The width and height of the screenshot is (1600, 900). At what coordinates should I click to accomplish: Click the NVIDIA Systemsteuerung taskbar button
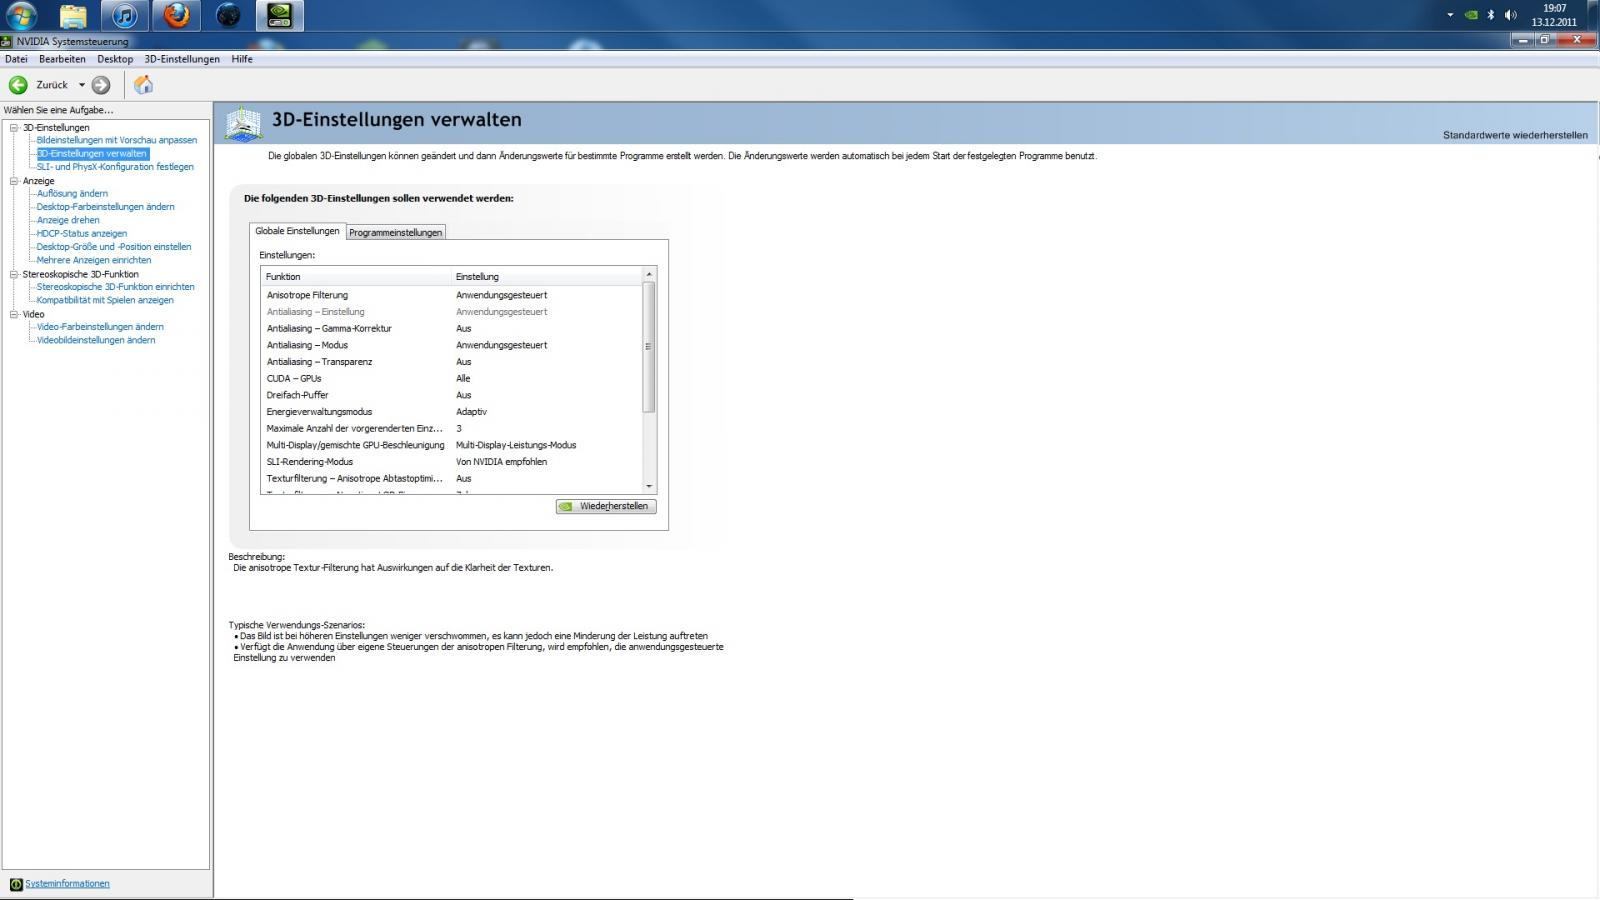click(280, 16)
